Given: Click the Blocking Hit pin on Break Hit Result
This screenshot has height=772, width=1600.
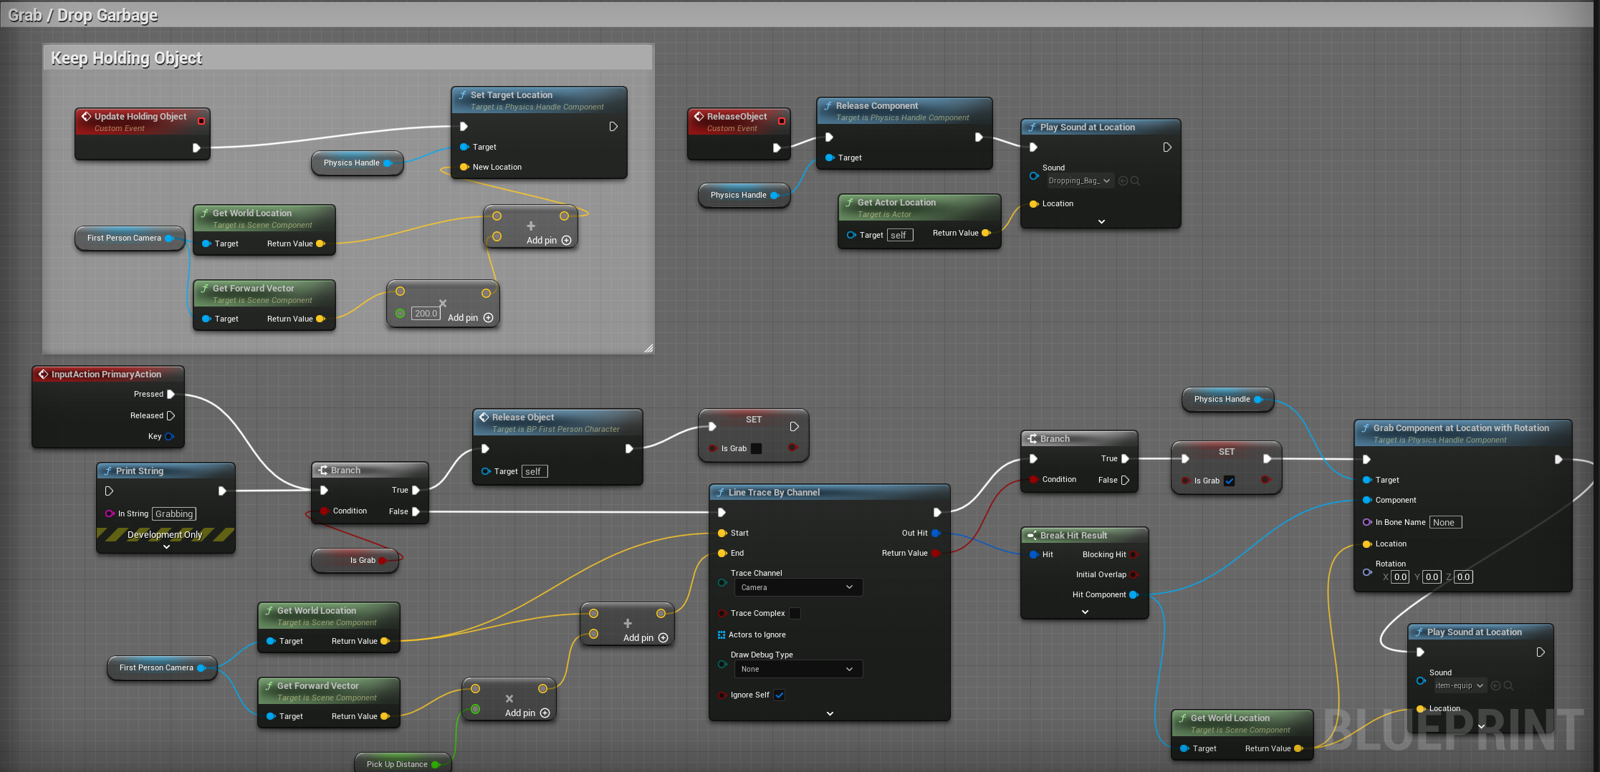Looking at the screenshot, I should (x=1134, y=554).
